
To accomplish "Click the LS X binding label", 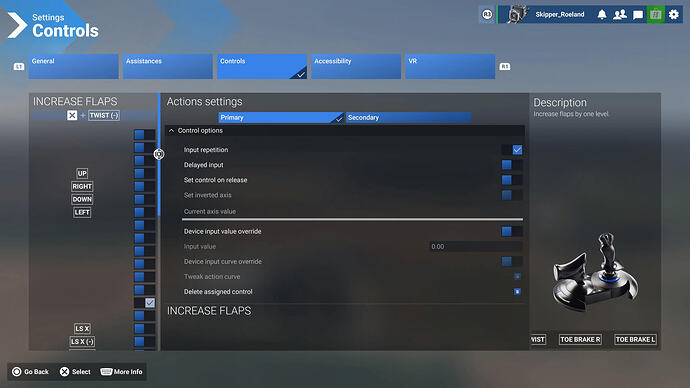I will pos(82,328).
